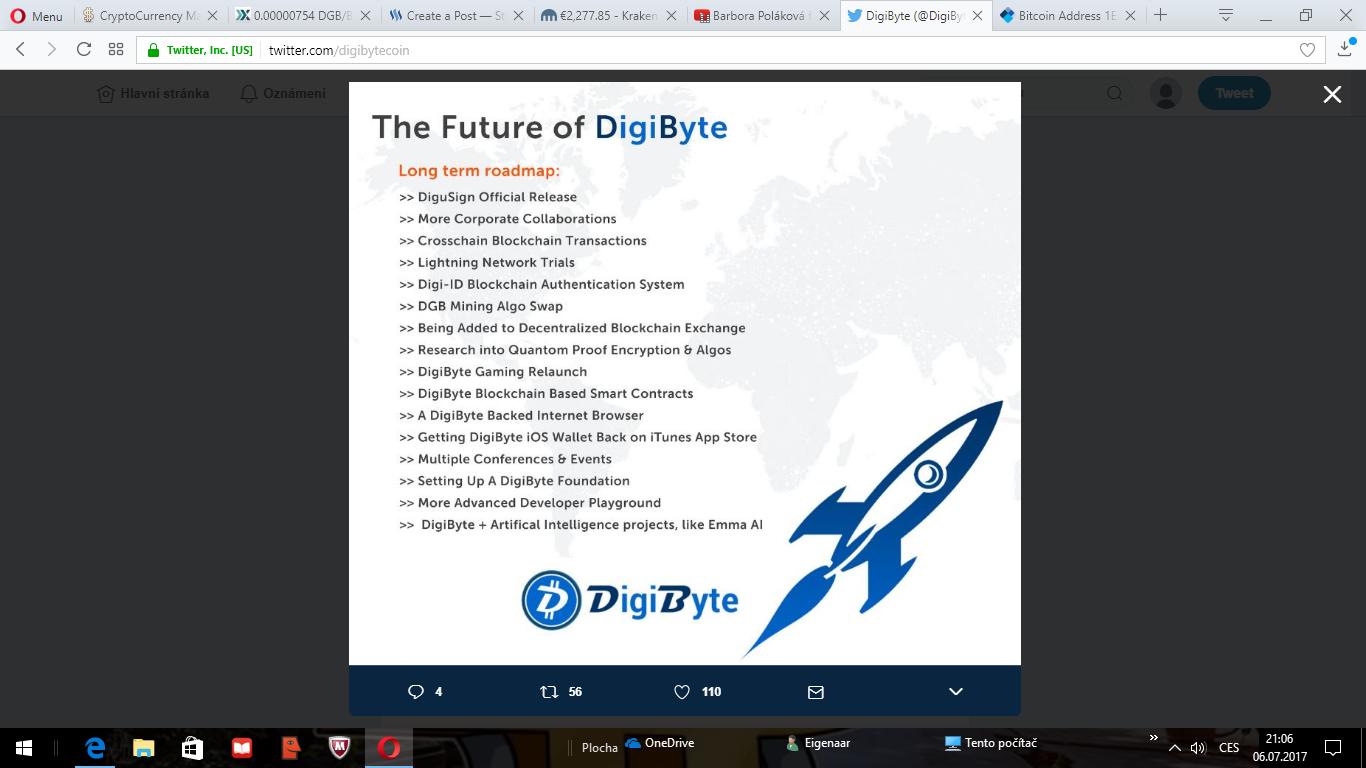This screenshot has width=1366, height=768.
Task: Retweet using the retweet arrows icon
Action: (x=549, y=691)
